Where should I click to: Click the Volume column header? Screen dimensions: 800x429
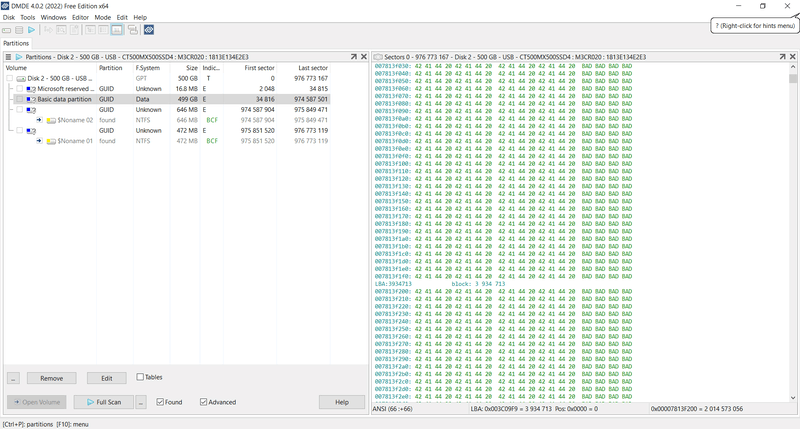coord(50,68)
